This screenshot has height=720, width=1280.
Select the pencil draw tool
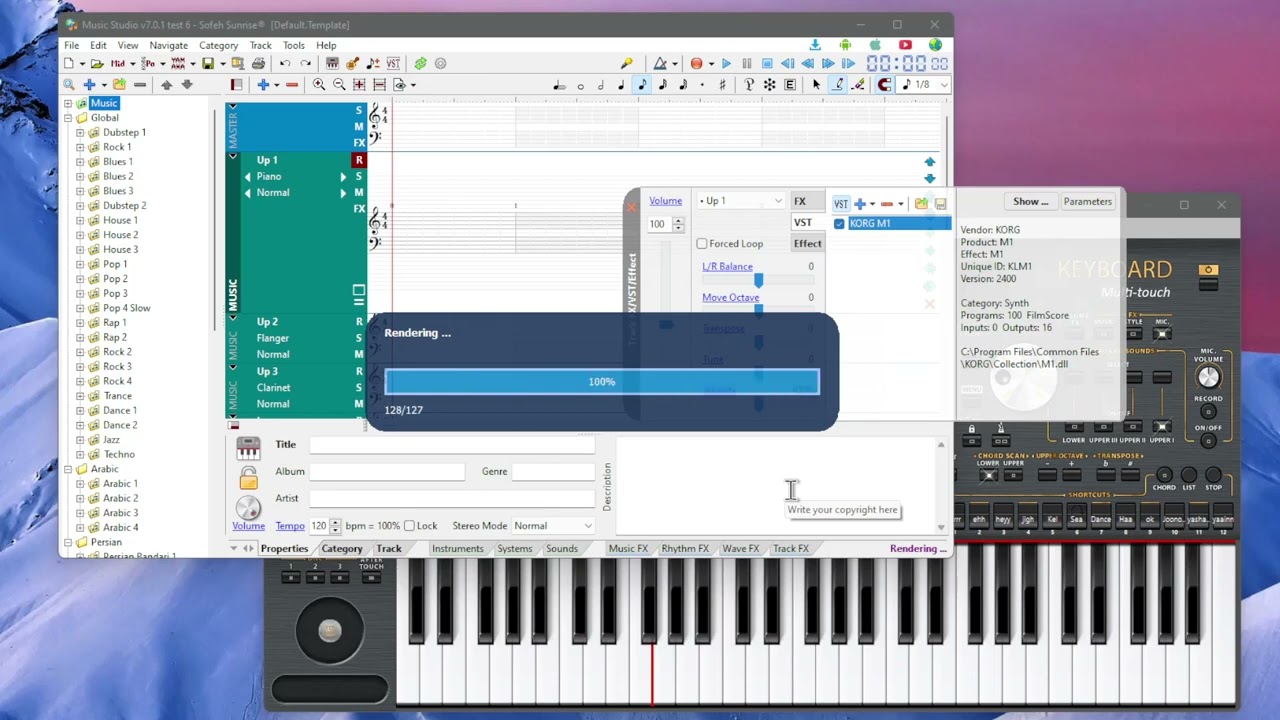click(838, 85)
